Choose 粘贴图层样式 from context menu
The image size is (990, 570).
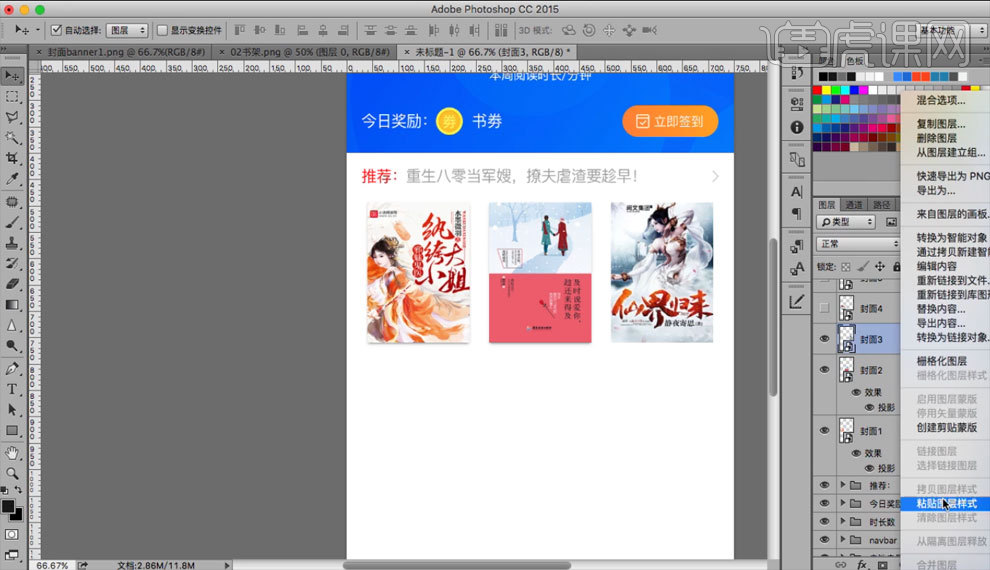946,503
